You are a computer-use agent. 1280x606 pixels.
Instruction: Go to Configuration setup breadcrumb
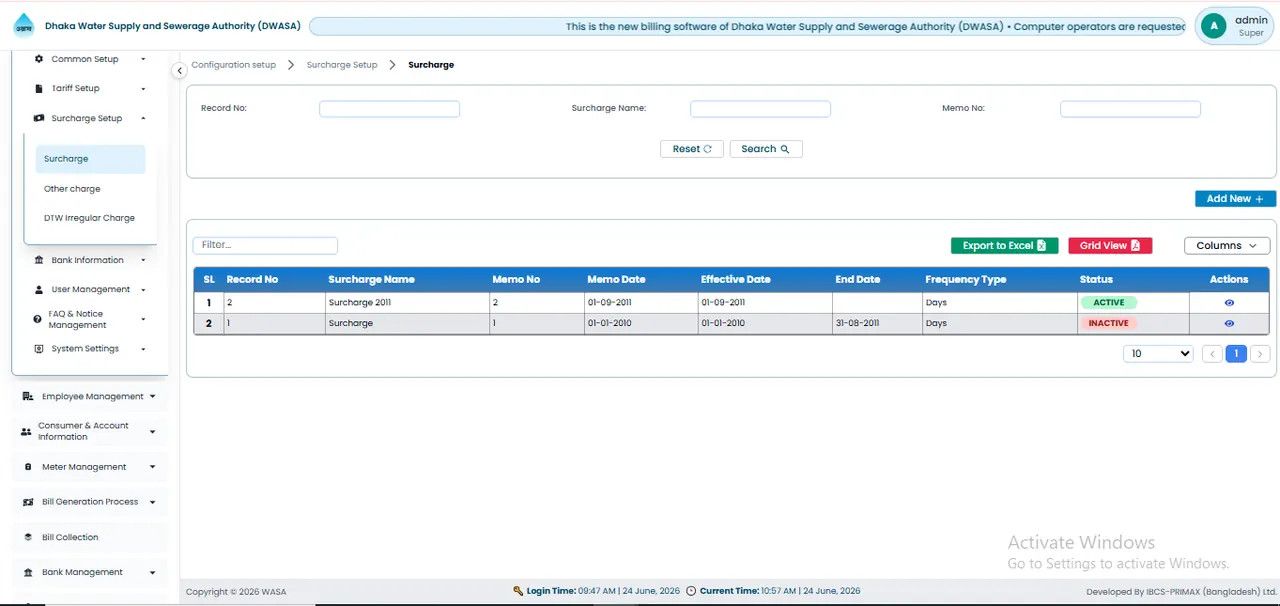(x=234, y=65)
